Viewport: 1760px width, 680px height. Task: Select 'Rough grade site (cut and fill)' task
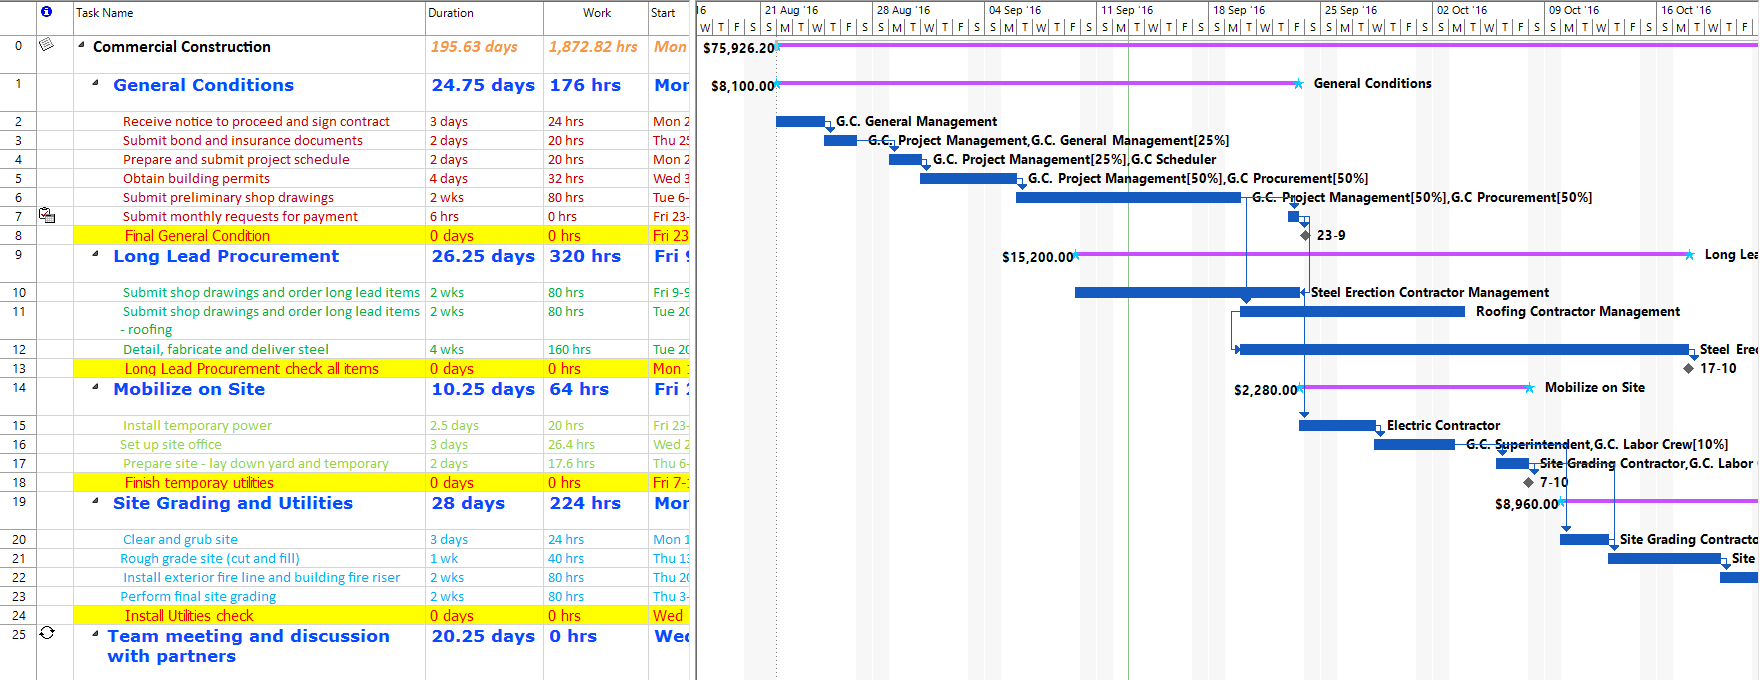(210, 558)
